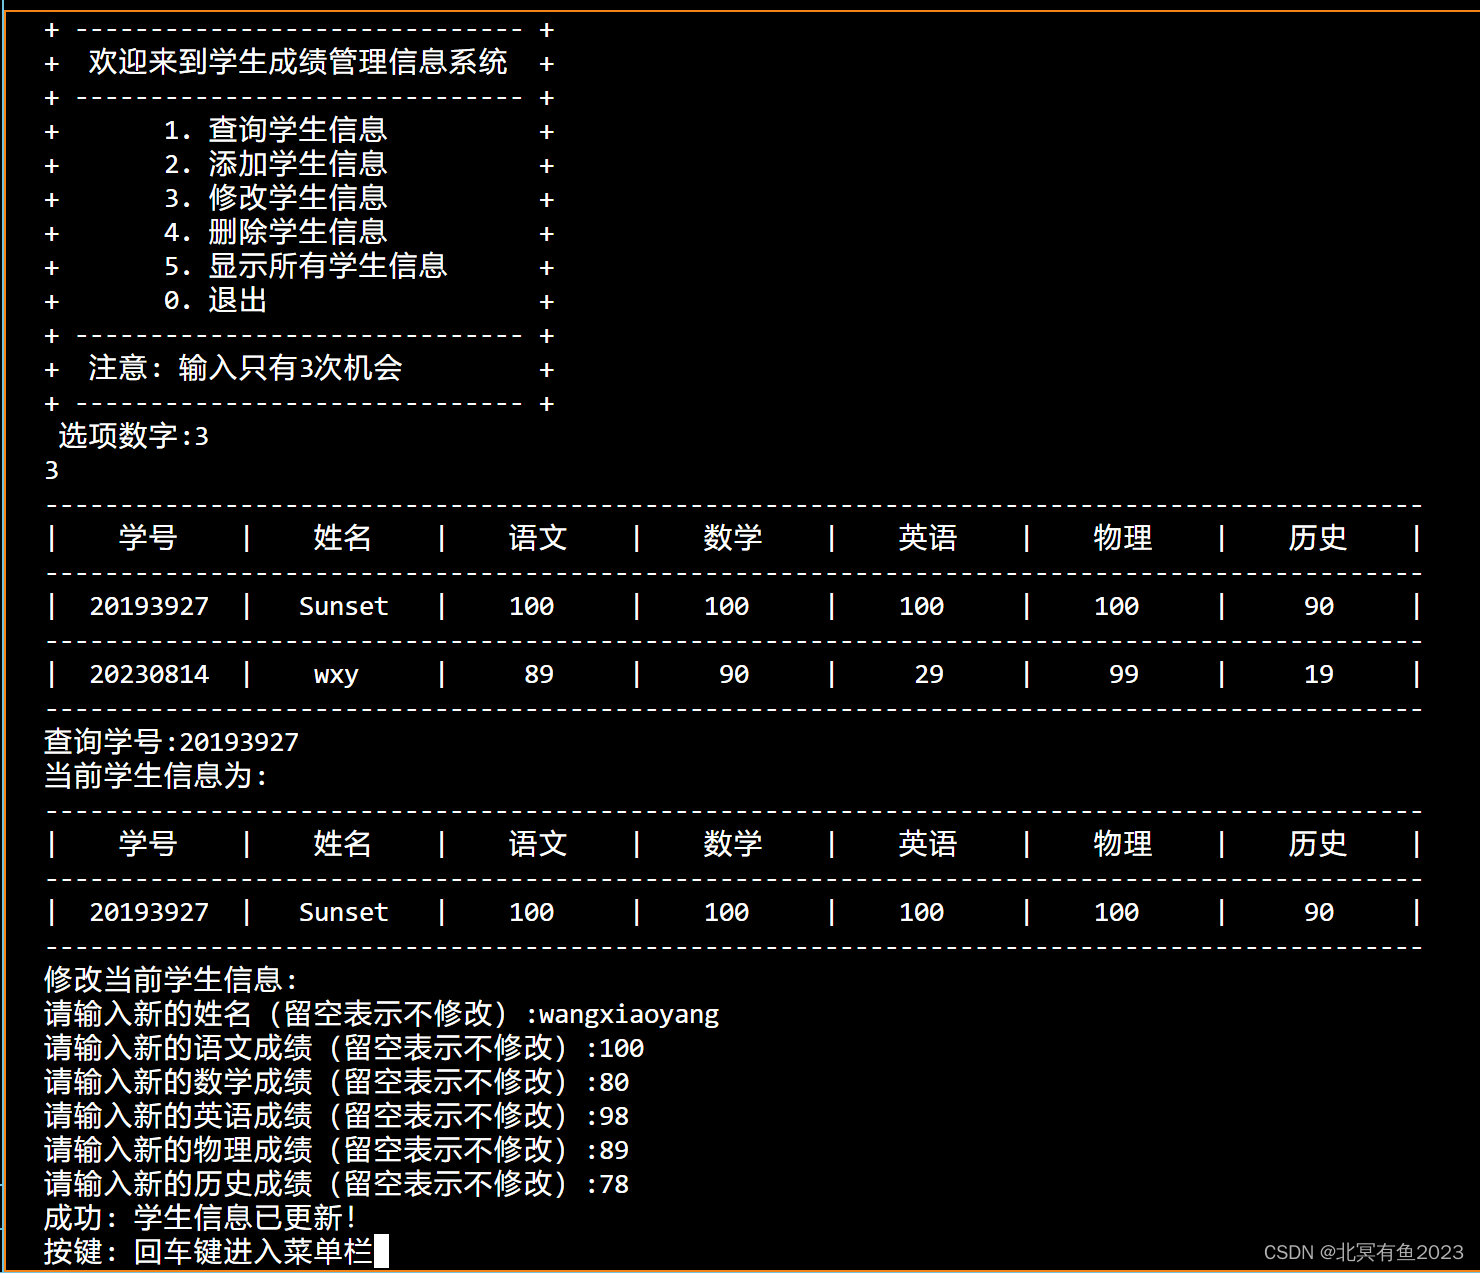Select menu line '1. 查询学生信息'
Screen dimensions: 1480x1273
pyautogui.click(x=275, y=130)
